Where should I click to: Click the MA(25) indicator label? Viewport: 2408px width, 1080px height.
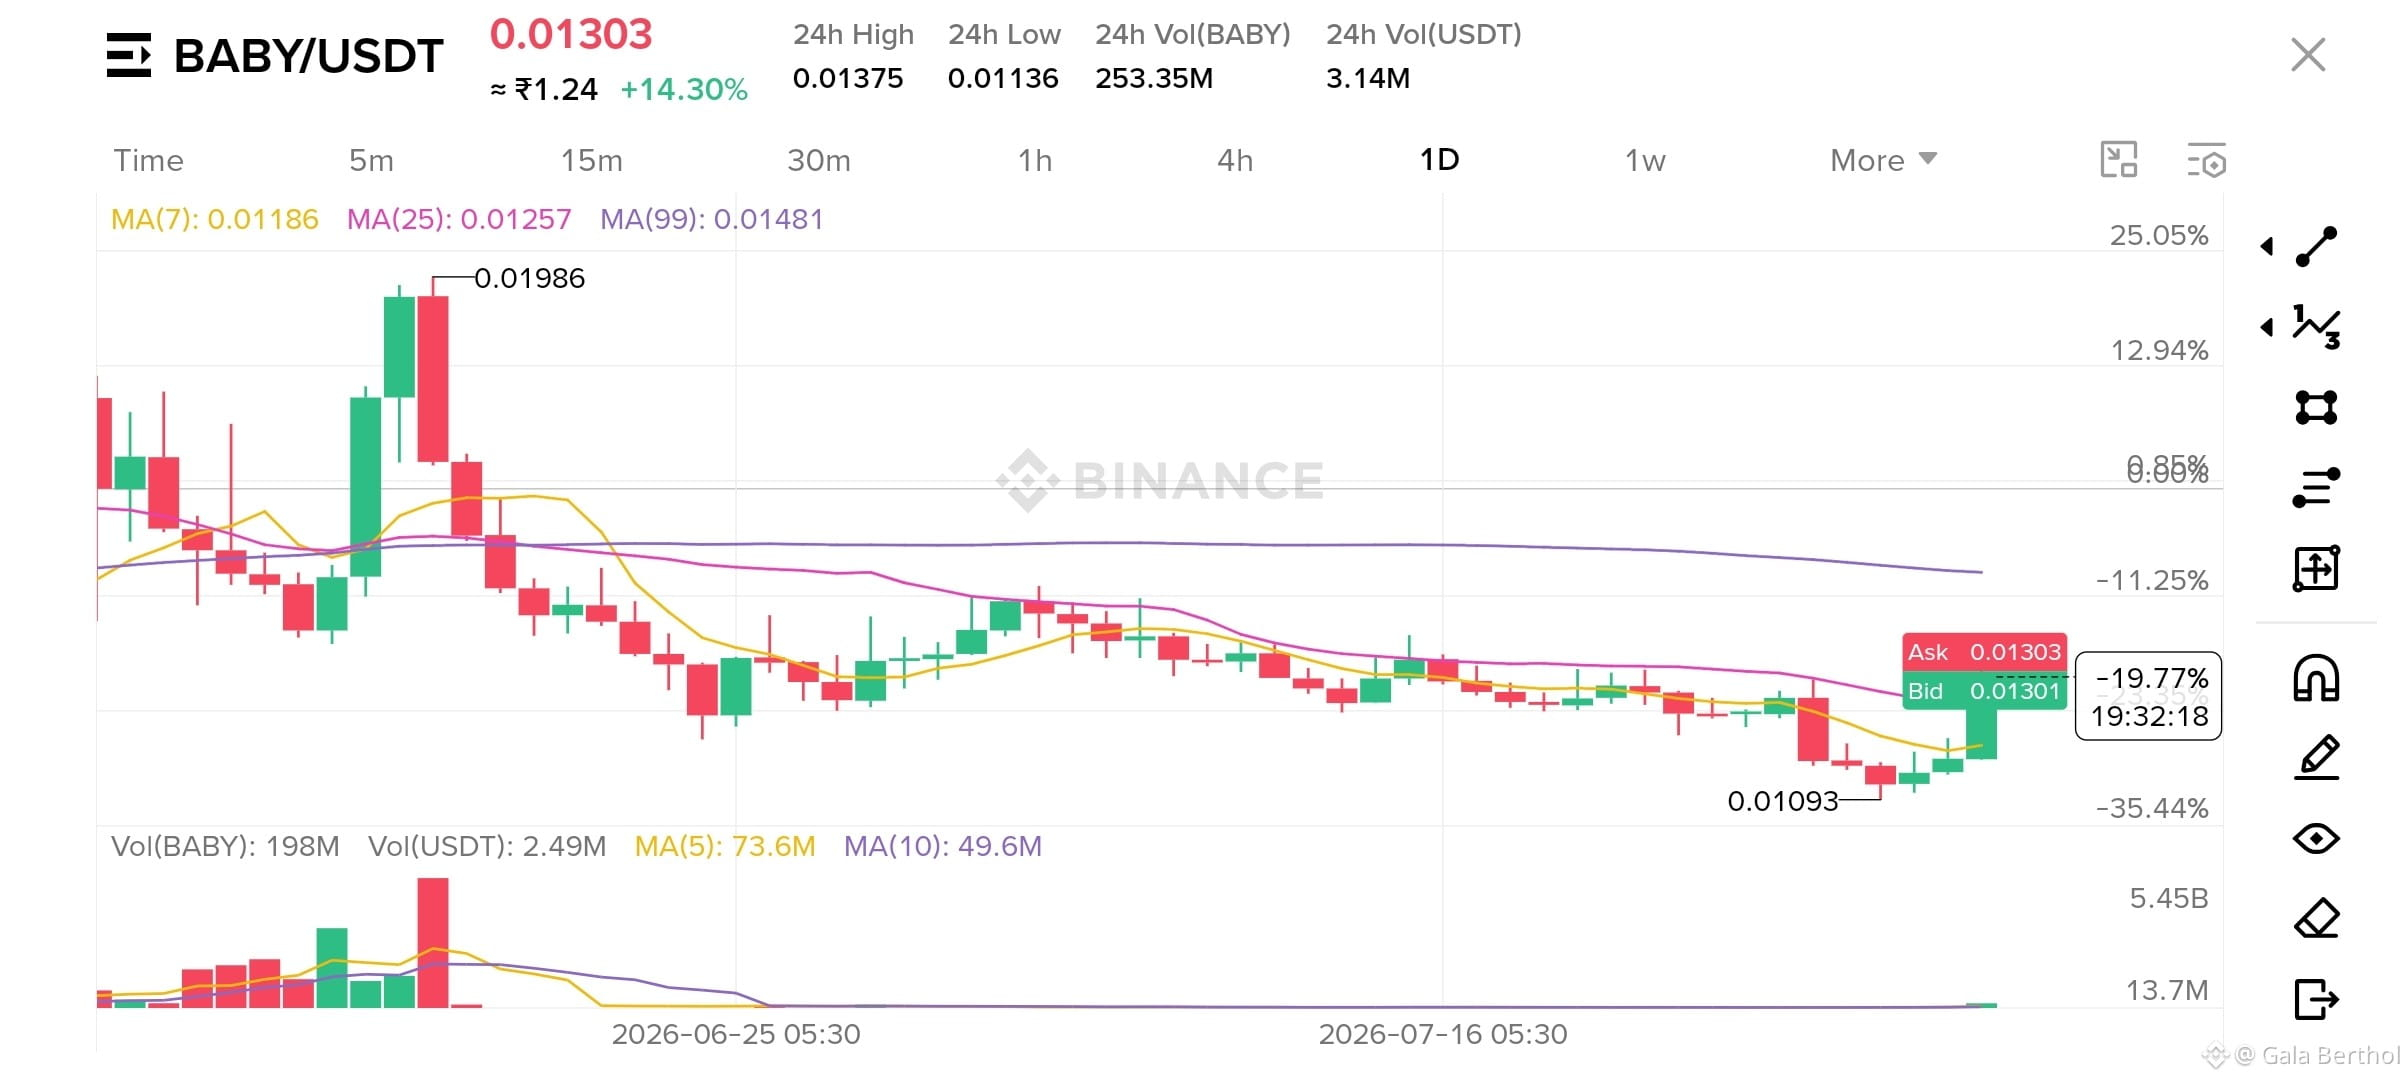tap(459, 219)
